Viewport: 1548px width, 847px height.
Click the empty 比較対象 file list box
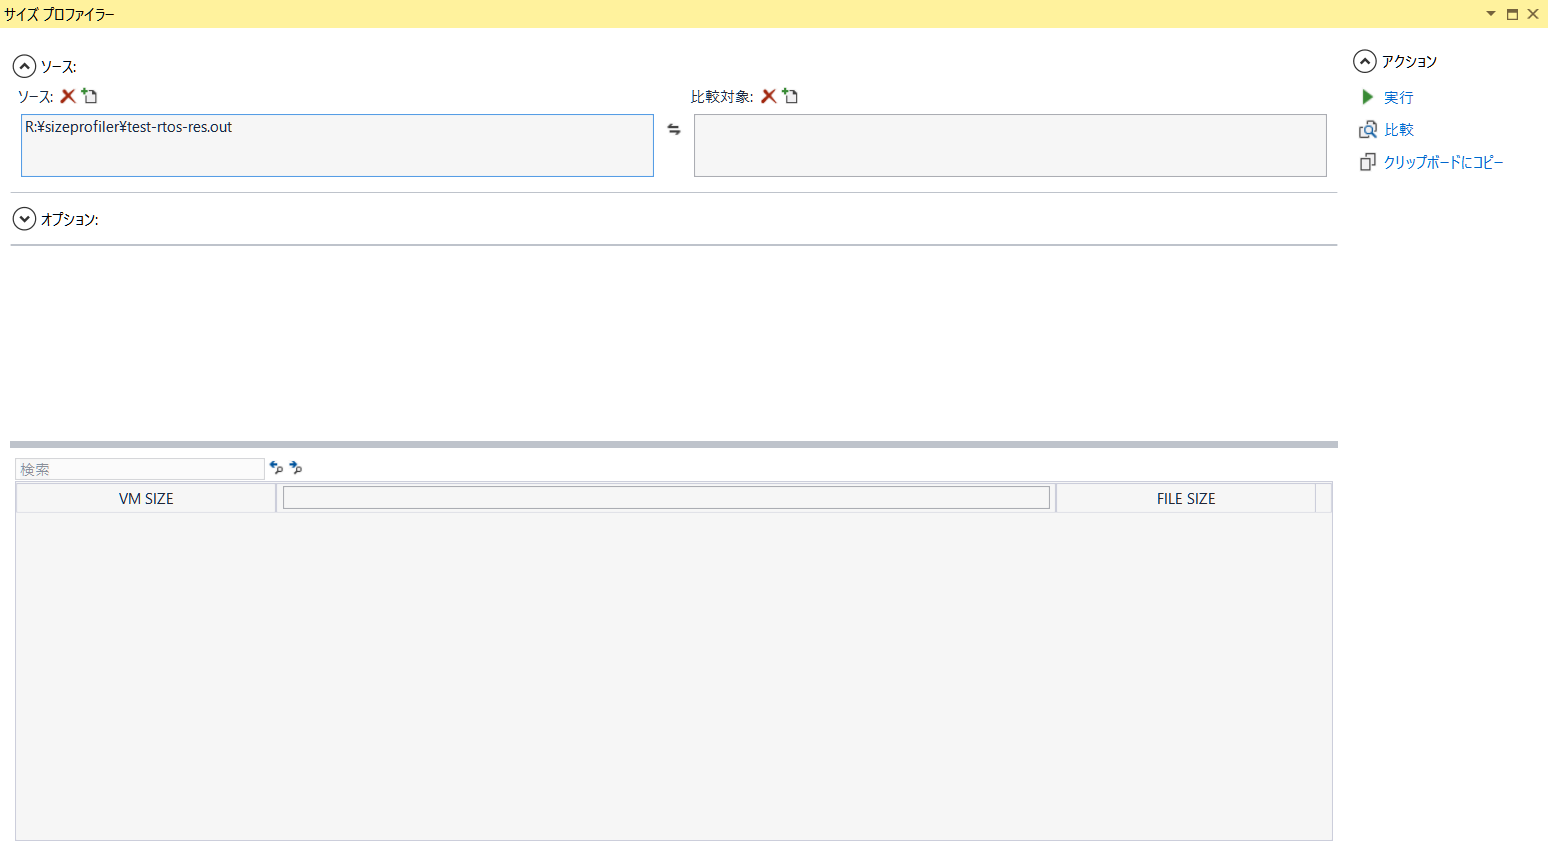1010,146
